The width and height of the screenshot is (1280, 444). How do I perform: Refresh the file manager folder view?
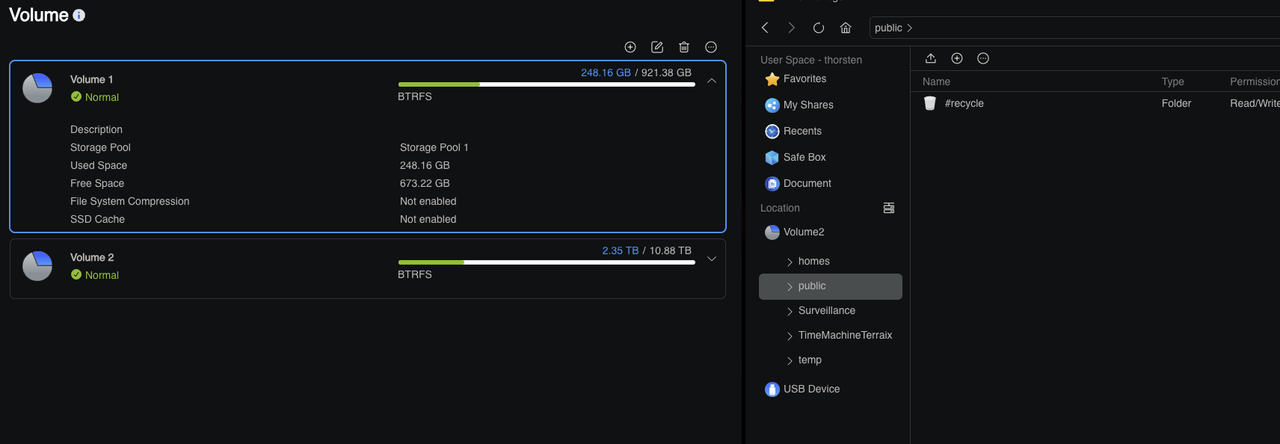click(819, 28)
